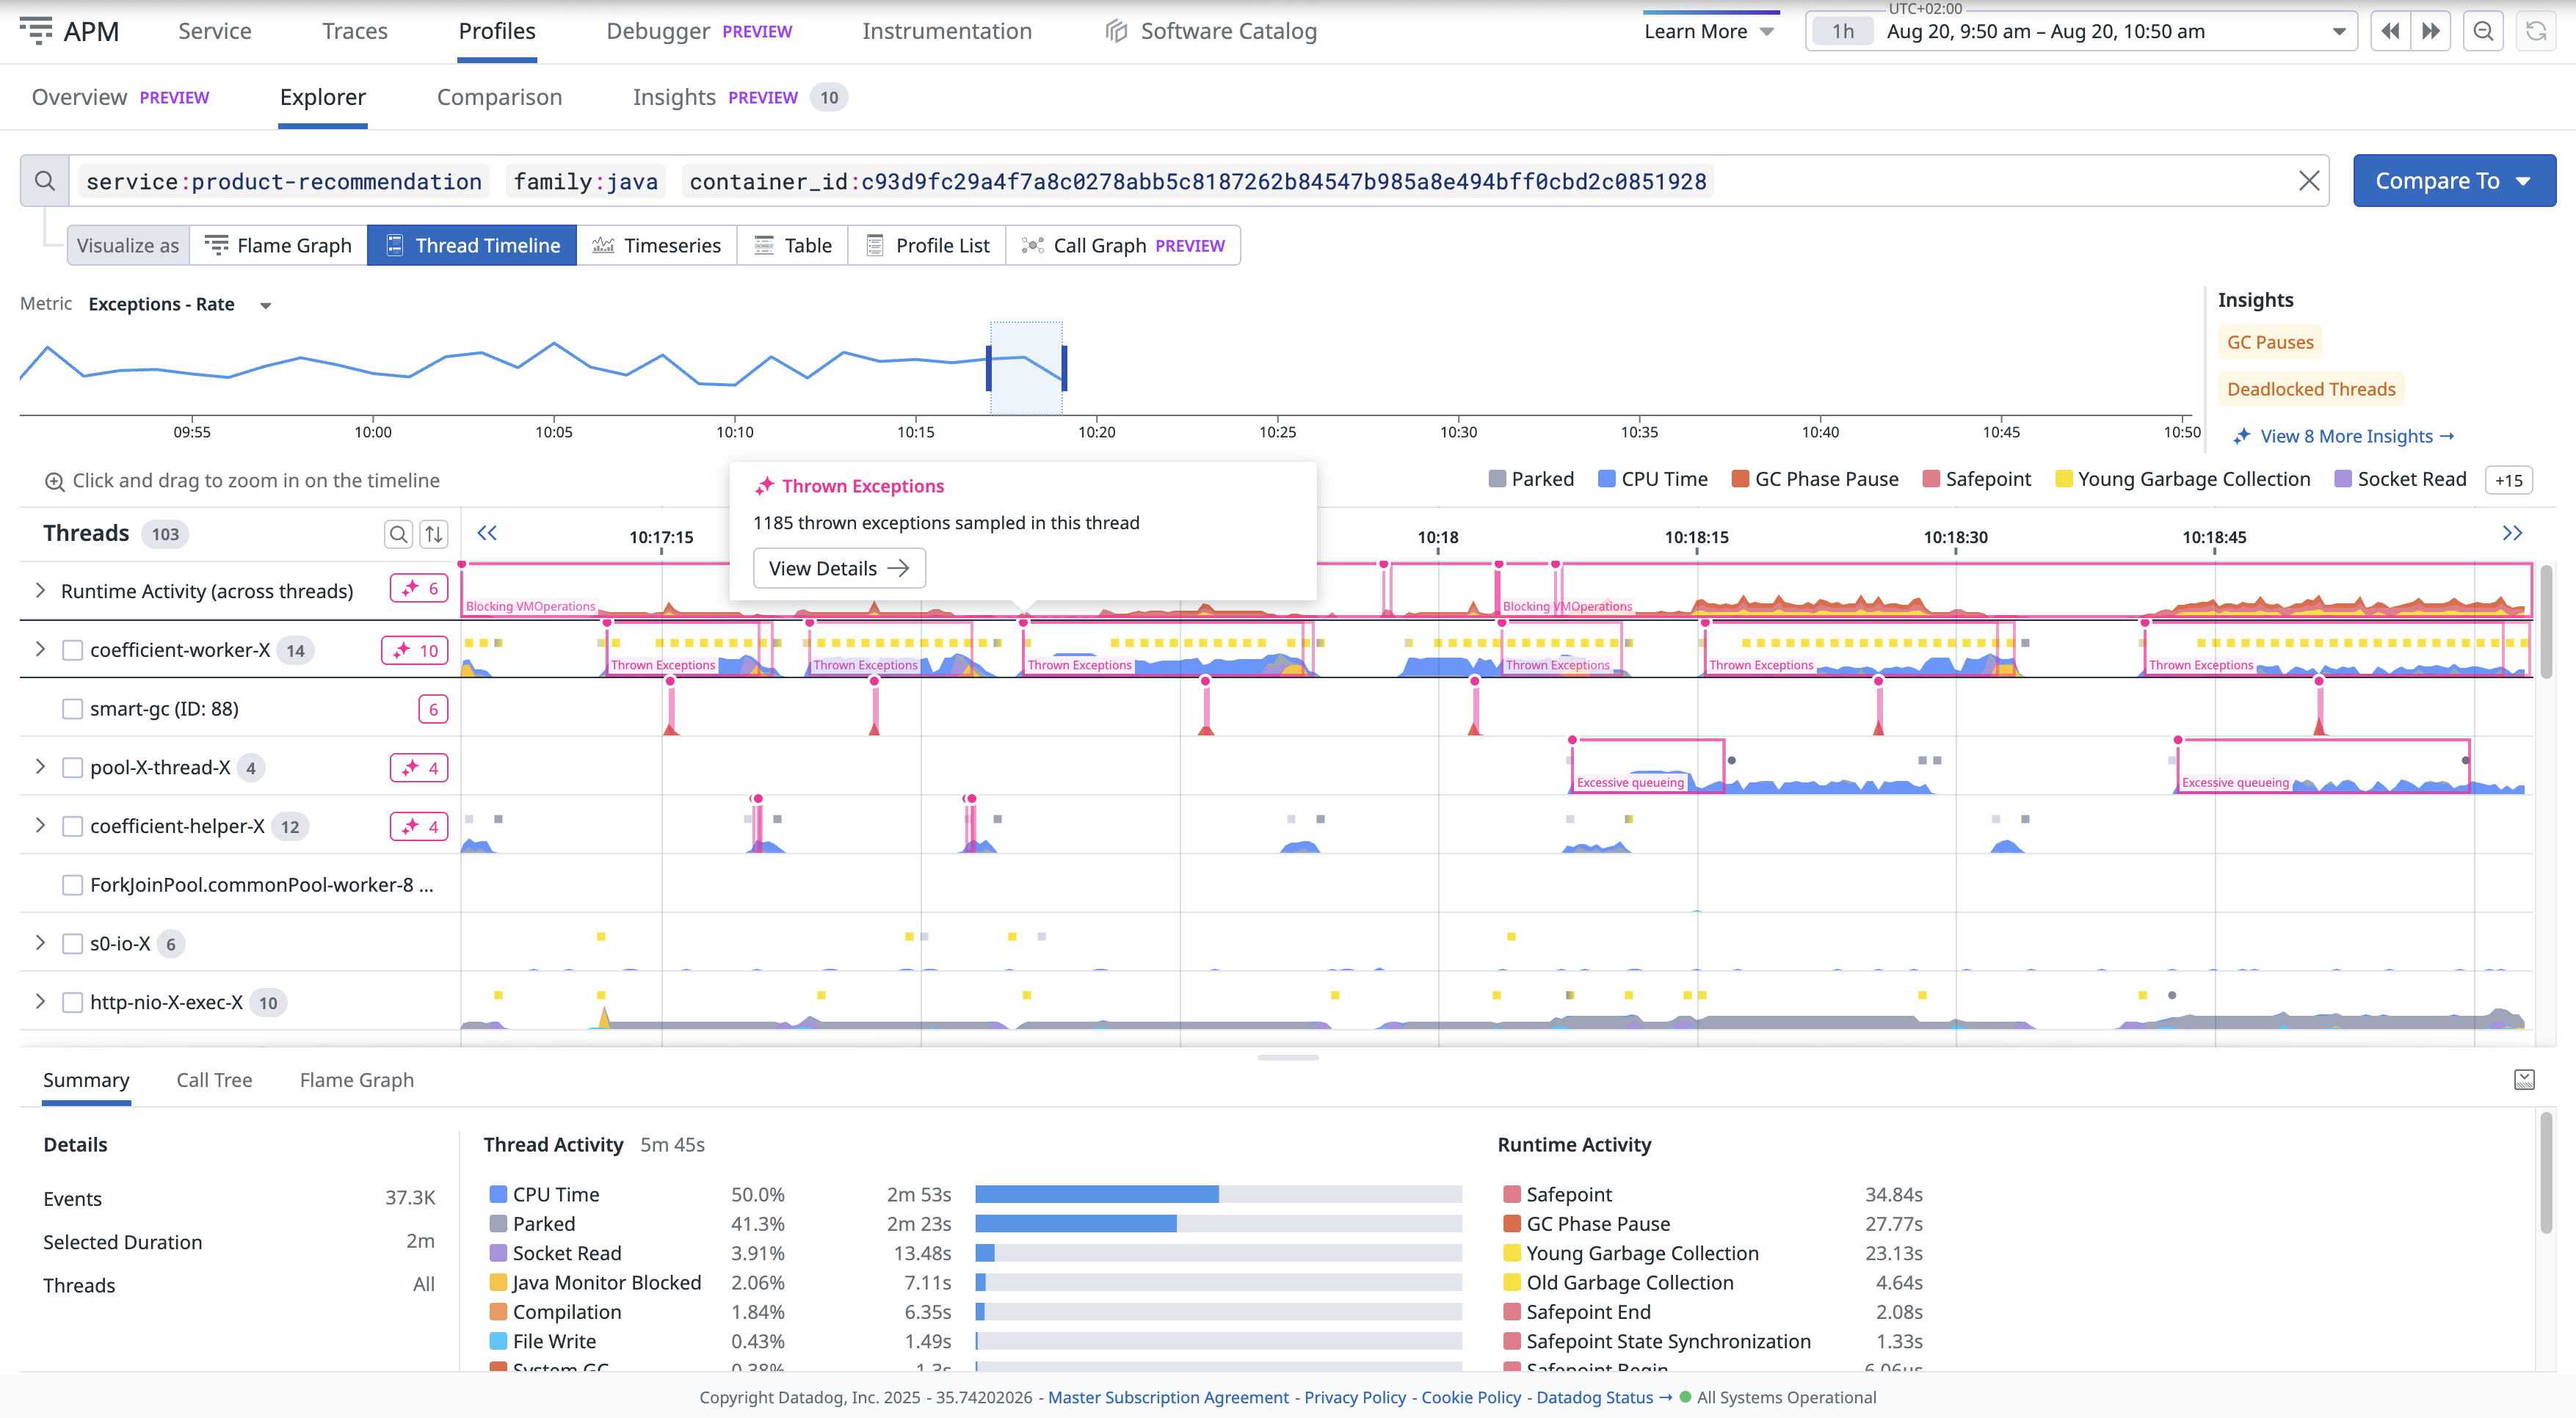The image size is (2576, 1418).
Task: Expand the coefficient-helper-X thread group
Action: pyautogui.click(x=40, y=826)
